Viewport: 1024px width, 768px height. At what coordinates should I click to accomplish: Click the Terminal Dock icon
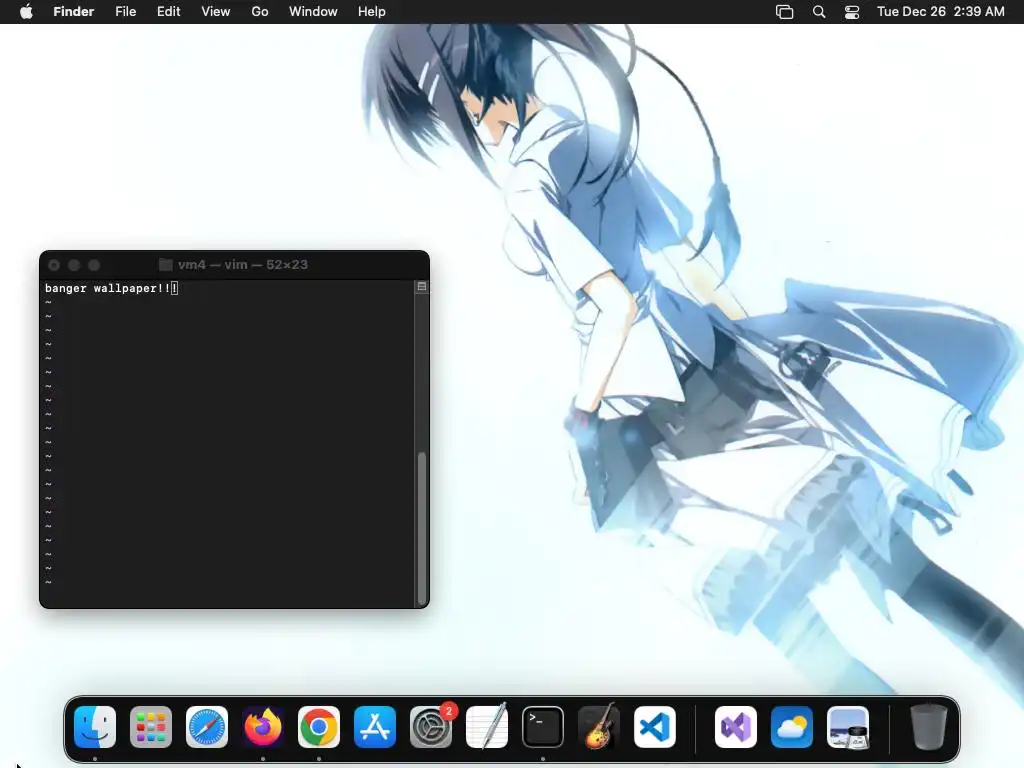point(543,727)
